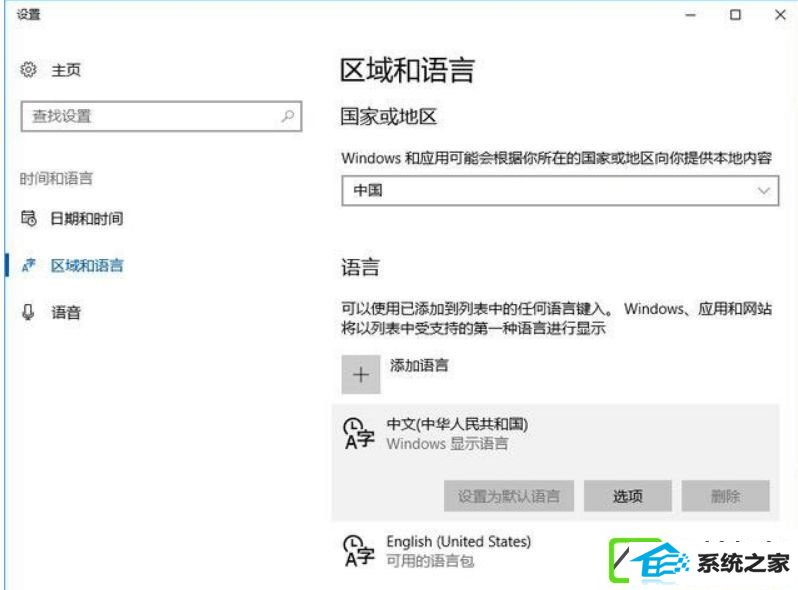The height and width of the screenshot is (590, 798).
Task: Click the region and language sidebar icon
Action: click(28, 265)
